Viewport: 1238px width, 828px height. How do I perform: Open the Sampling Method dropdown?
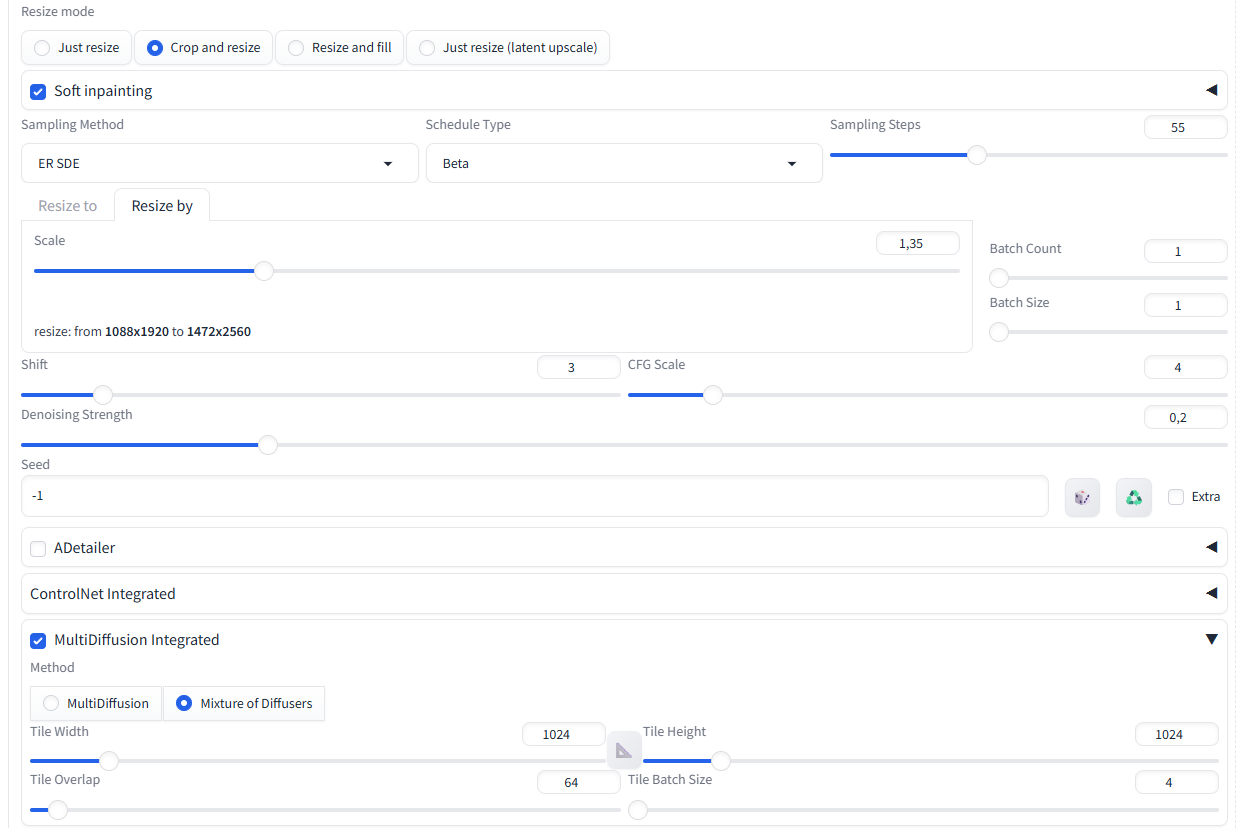click(219, 163)
